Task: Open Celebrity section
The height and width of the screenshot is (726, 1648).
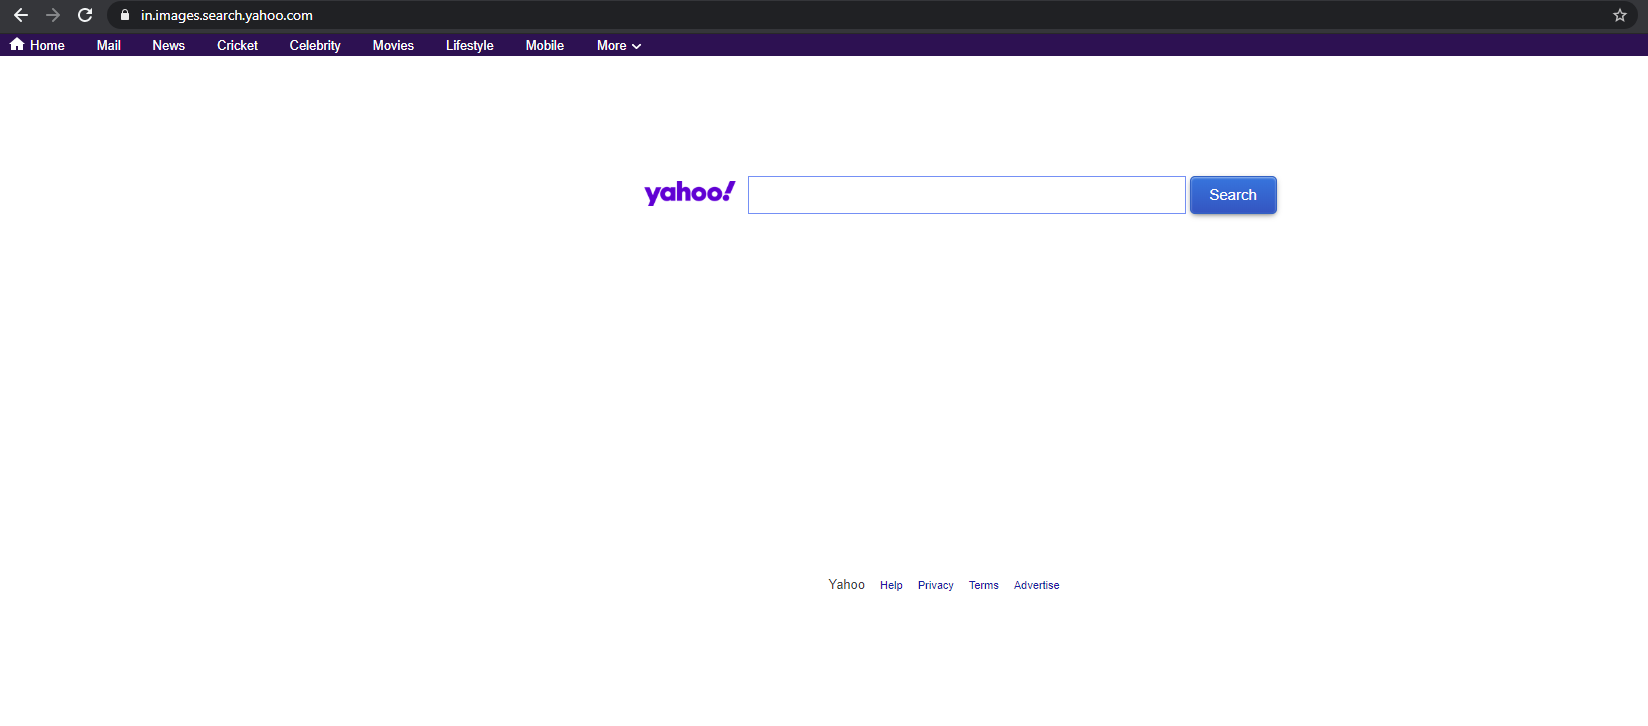Action: pyautogui.click(x=315, y=45)
